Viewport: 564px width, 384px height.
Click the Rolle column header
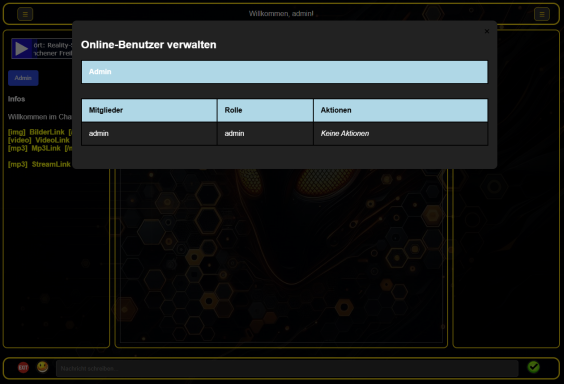(265, 110)
